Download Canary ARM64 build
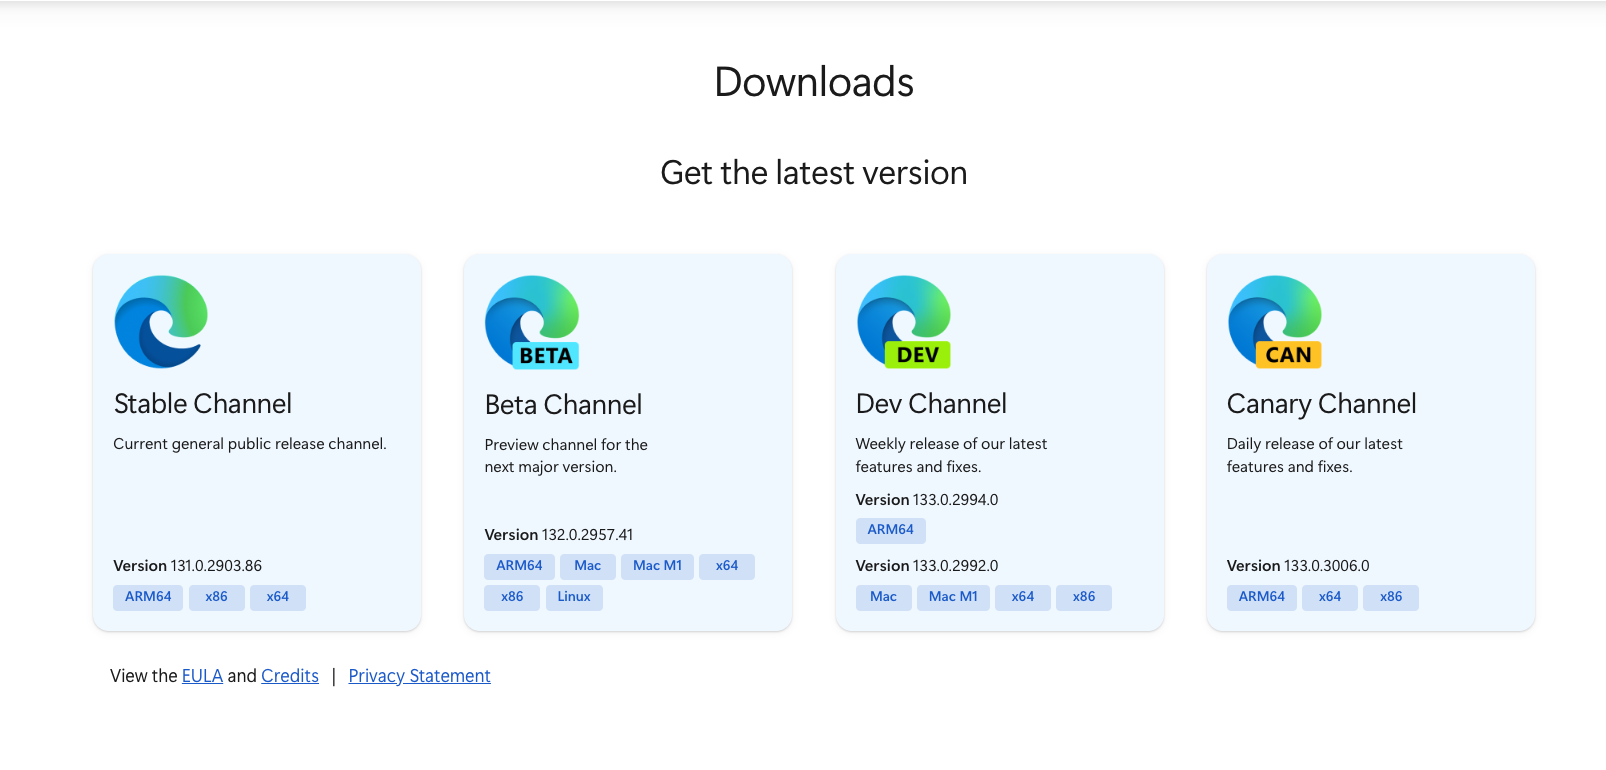The height and width of the screenshot is (770, 1606). click(x=1262, y=597)
